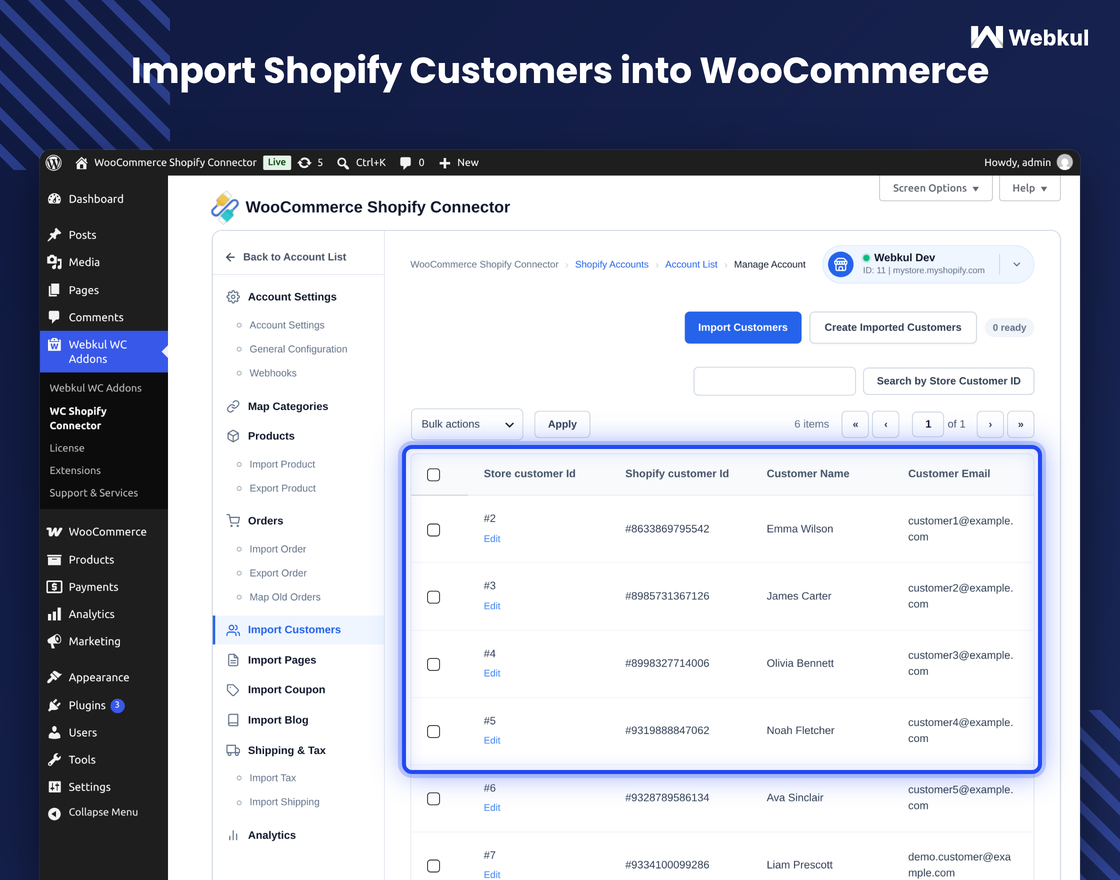1120x880 pixels.
Task: Click the Apply button
Action: pos(562,424)
